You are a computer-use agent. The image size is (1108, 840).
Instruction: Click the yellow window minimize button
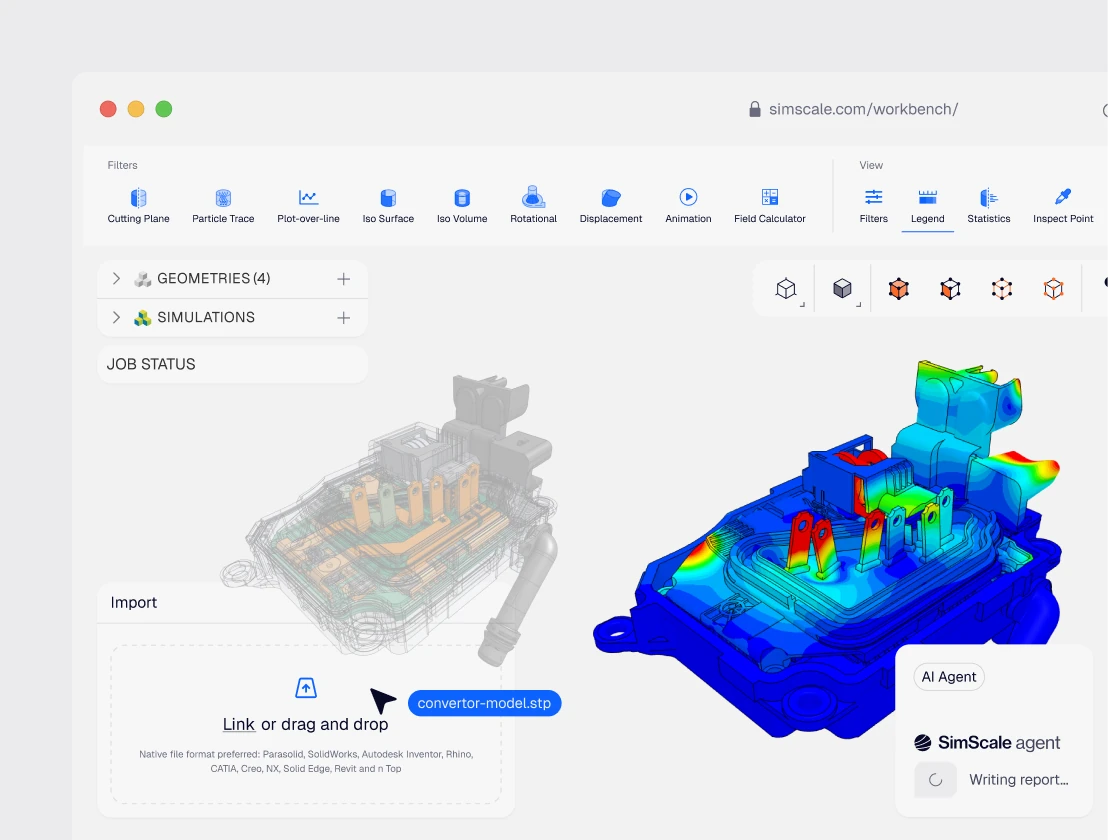pyautogui.click(x=136, y=109)
